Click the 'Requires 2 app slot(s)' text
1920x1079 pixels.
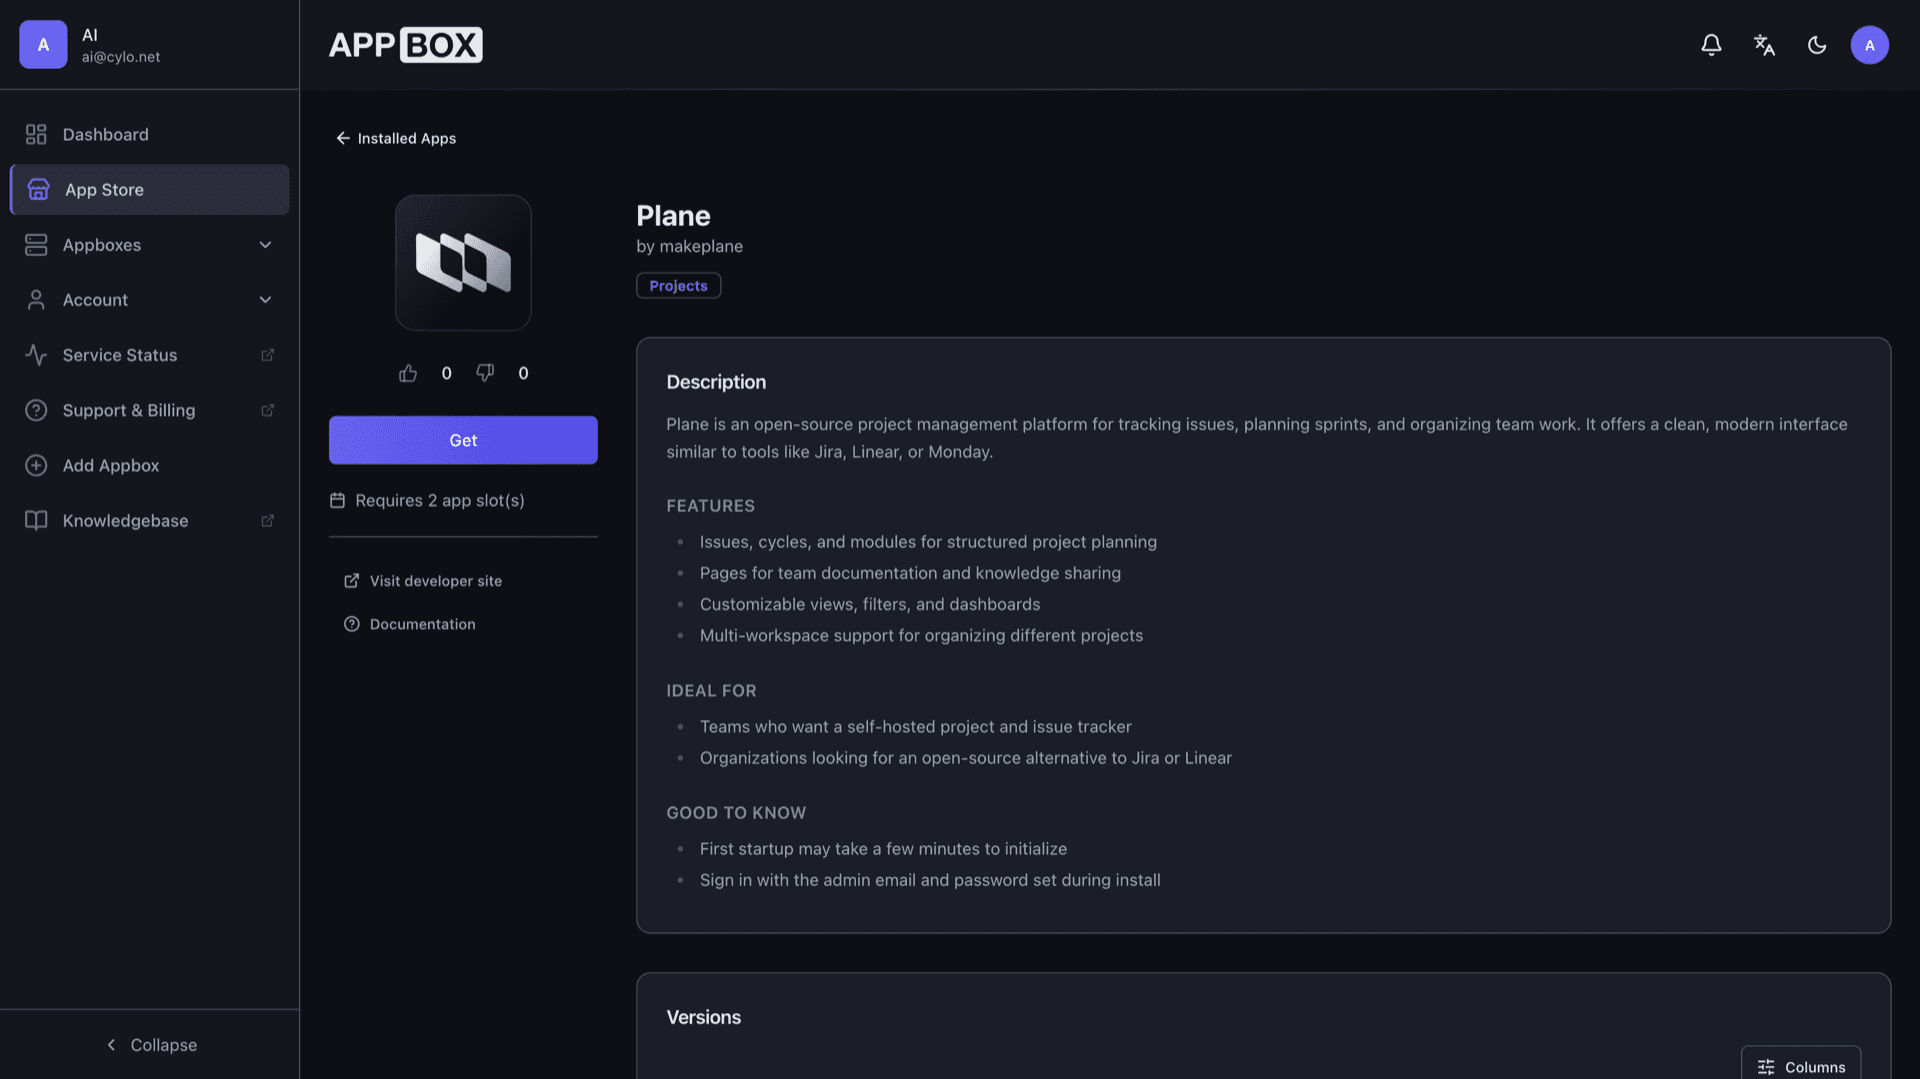point(439,500)
